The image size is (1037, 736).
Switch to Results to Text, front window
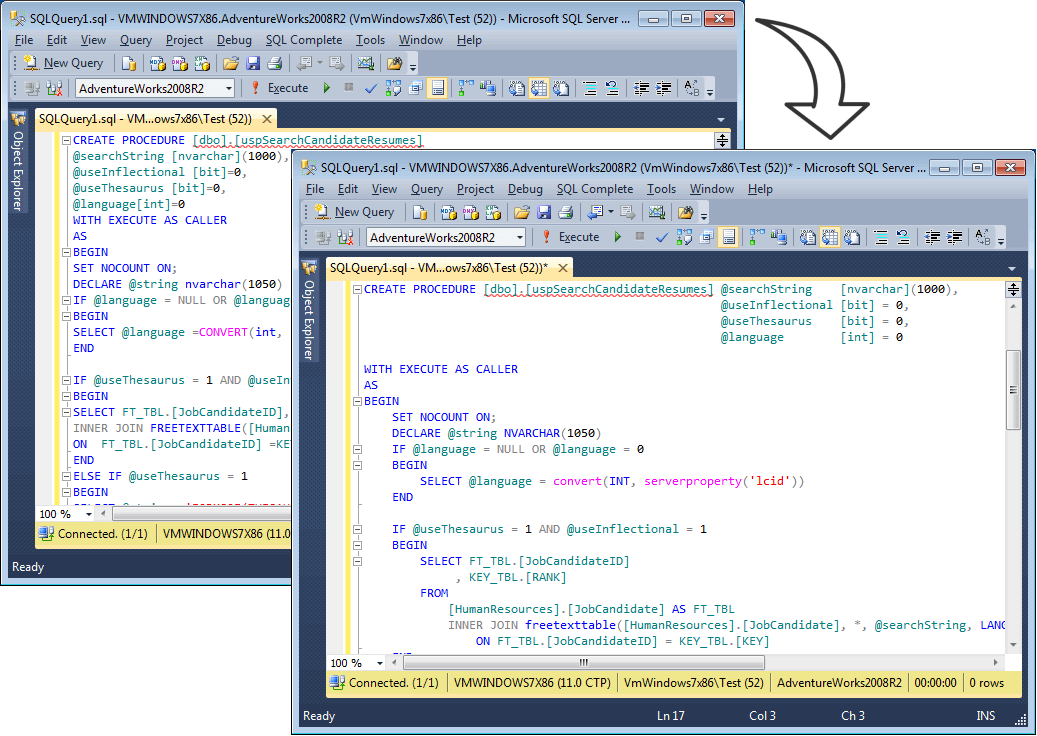click(x=808, y=237)
